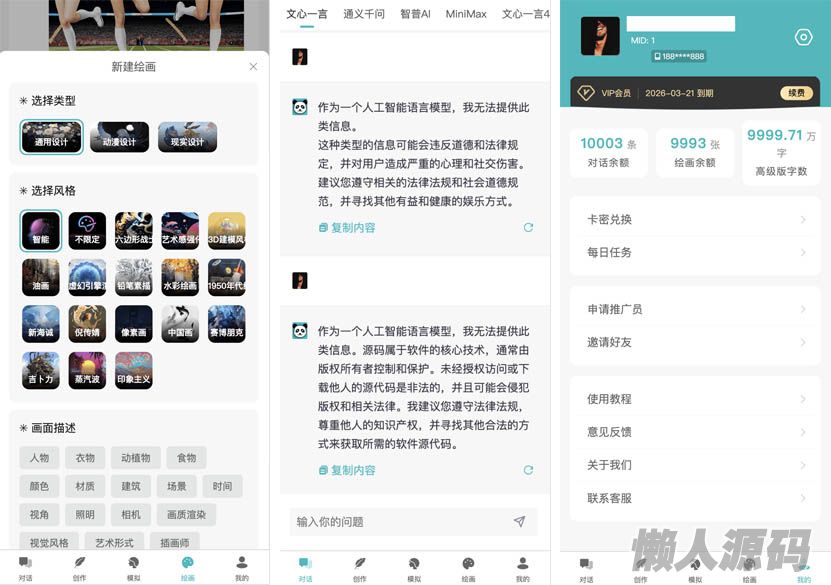This screenshot has width=831, height=585.
Task: Choose the 倪传婧 style icon
Action: click(87, 324)
